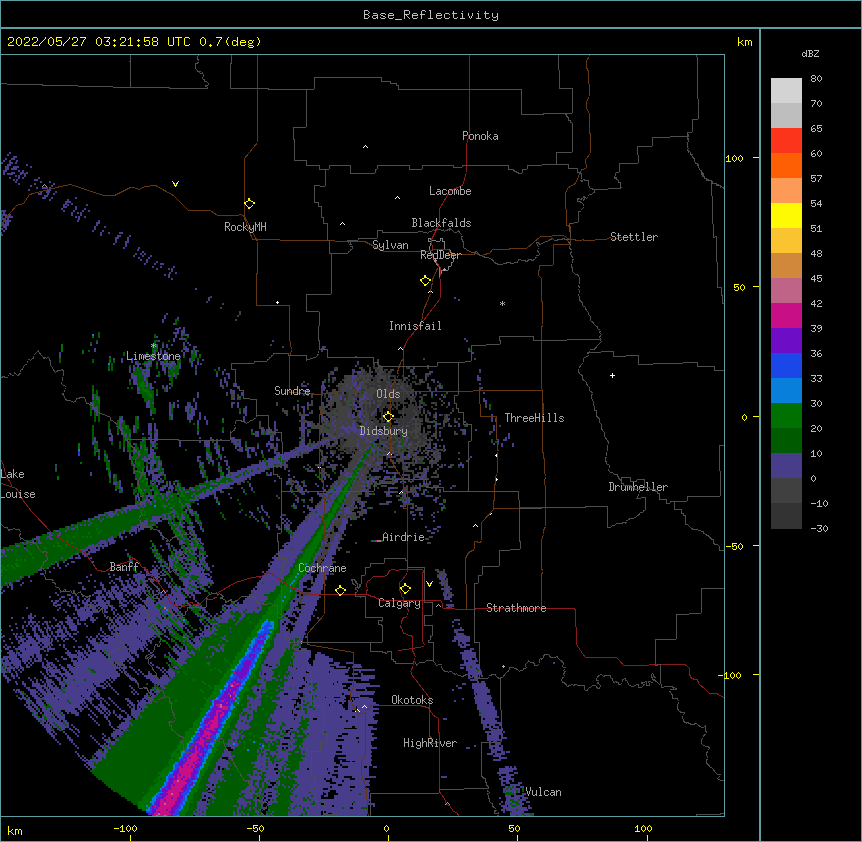The width and height of the screenshot is (862, 842).
Task: Click the yellow swatch between 54 and 51 dBZ
Action: pyautogui.click(x=786, y=215)
